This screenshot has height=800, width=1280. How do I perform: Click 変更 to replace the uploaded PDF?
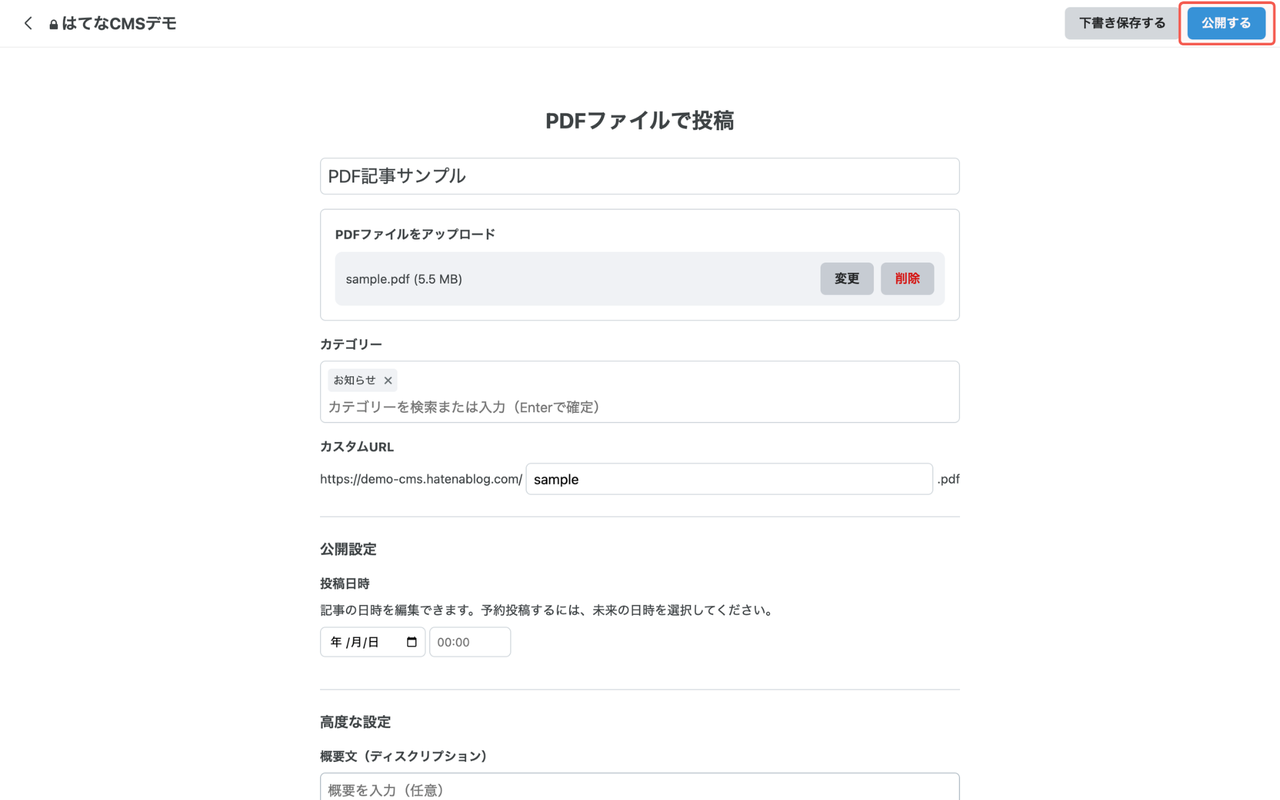[846, 279]
